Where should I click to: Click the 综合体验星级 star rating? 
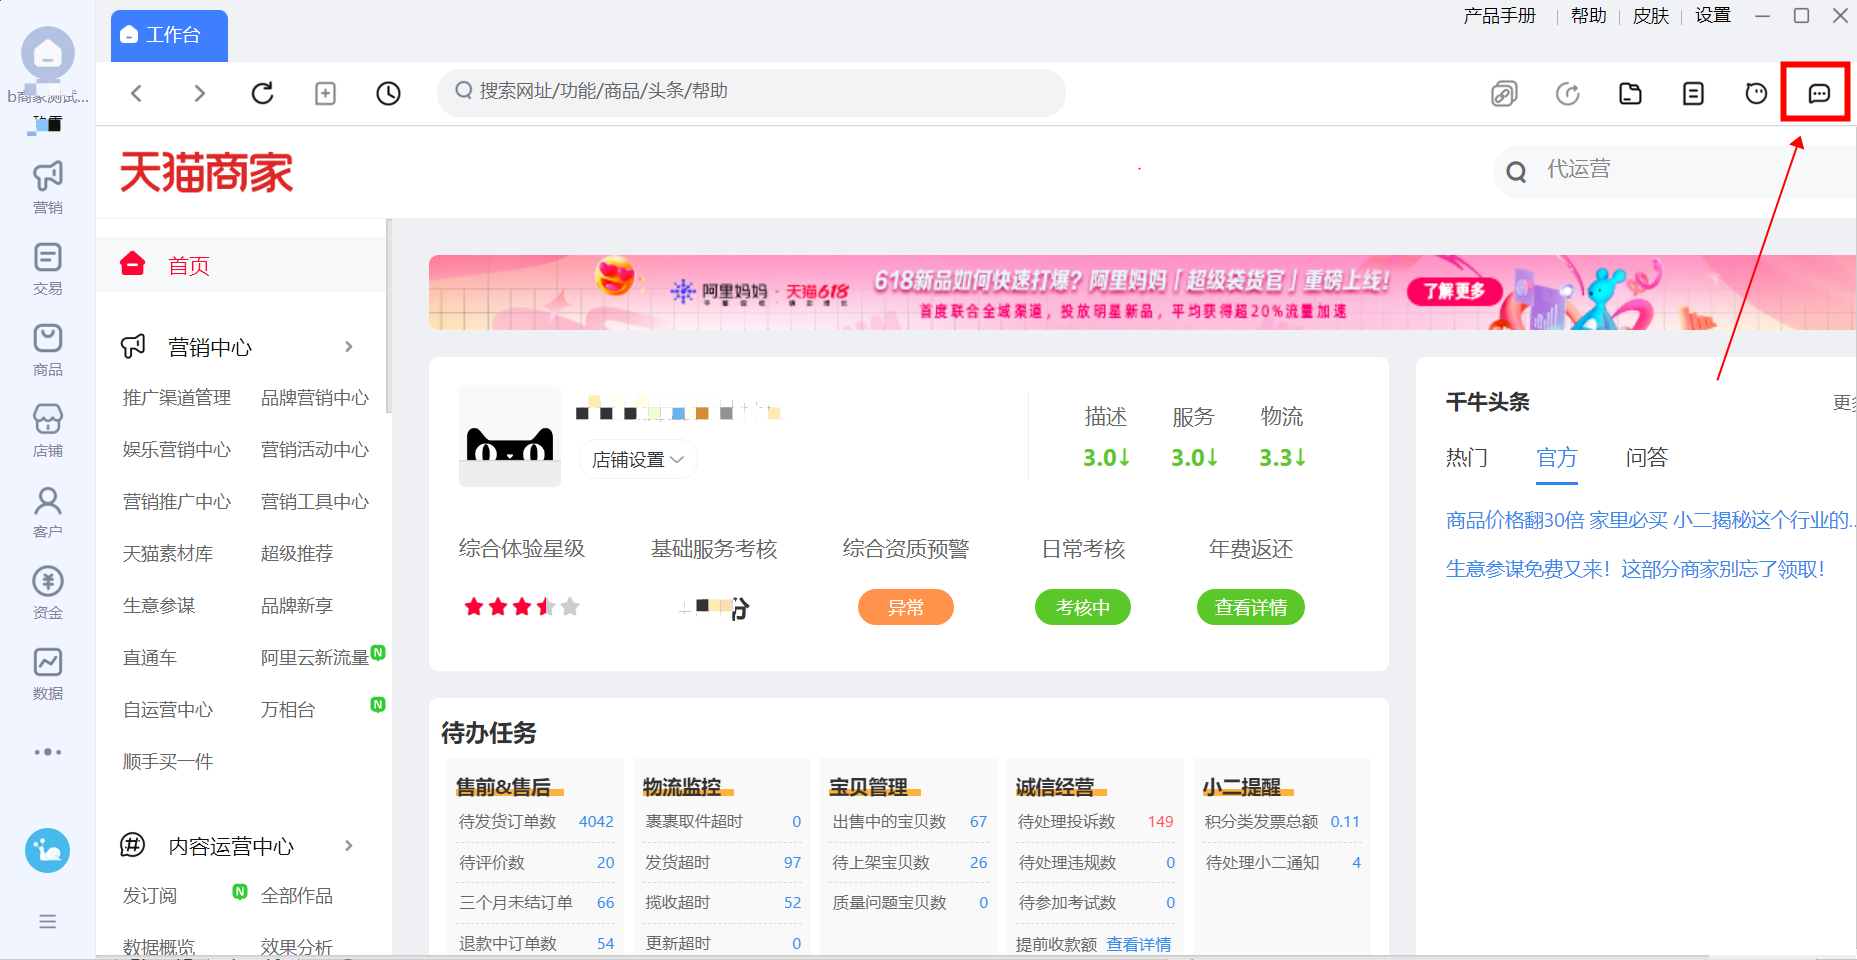[521, 607]
